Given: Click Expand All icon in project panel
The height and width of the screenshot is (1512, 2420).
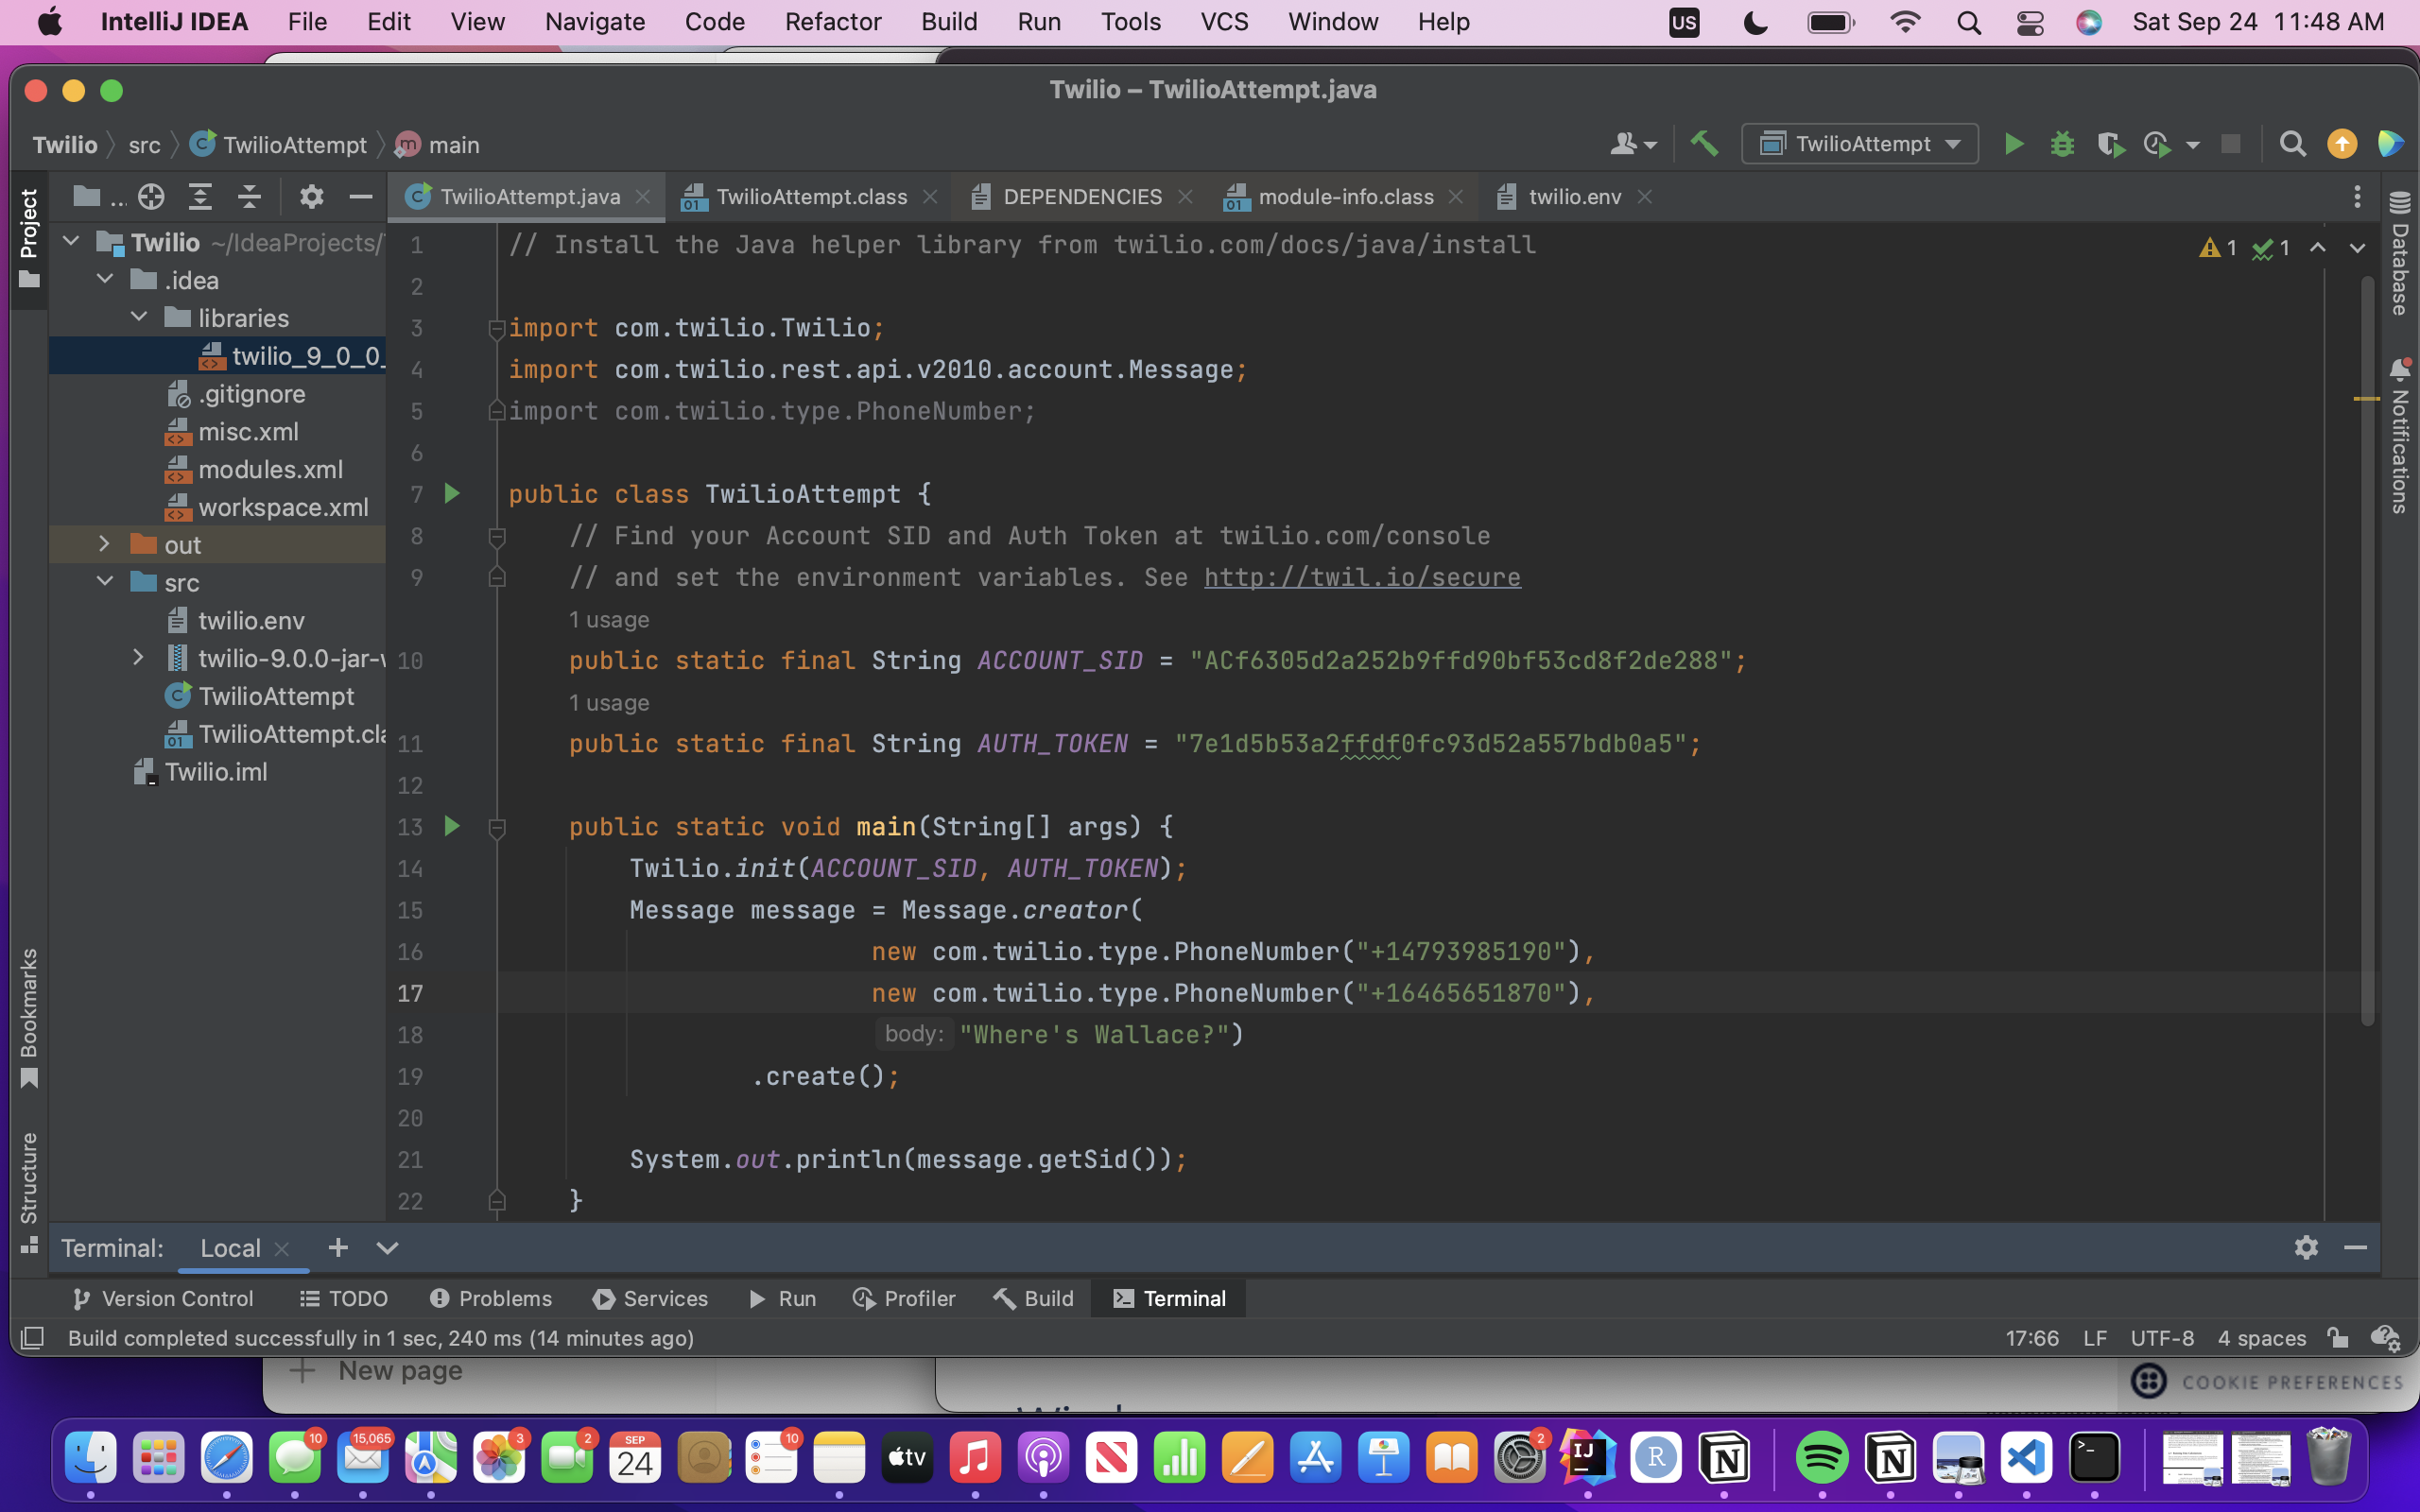Looking at the screenshot, I should point(200,197).
